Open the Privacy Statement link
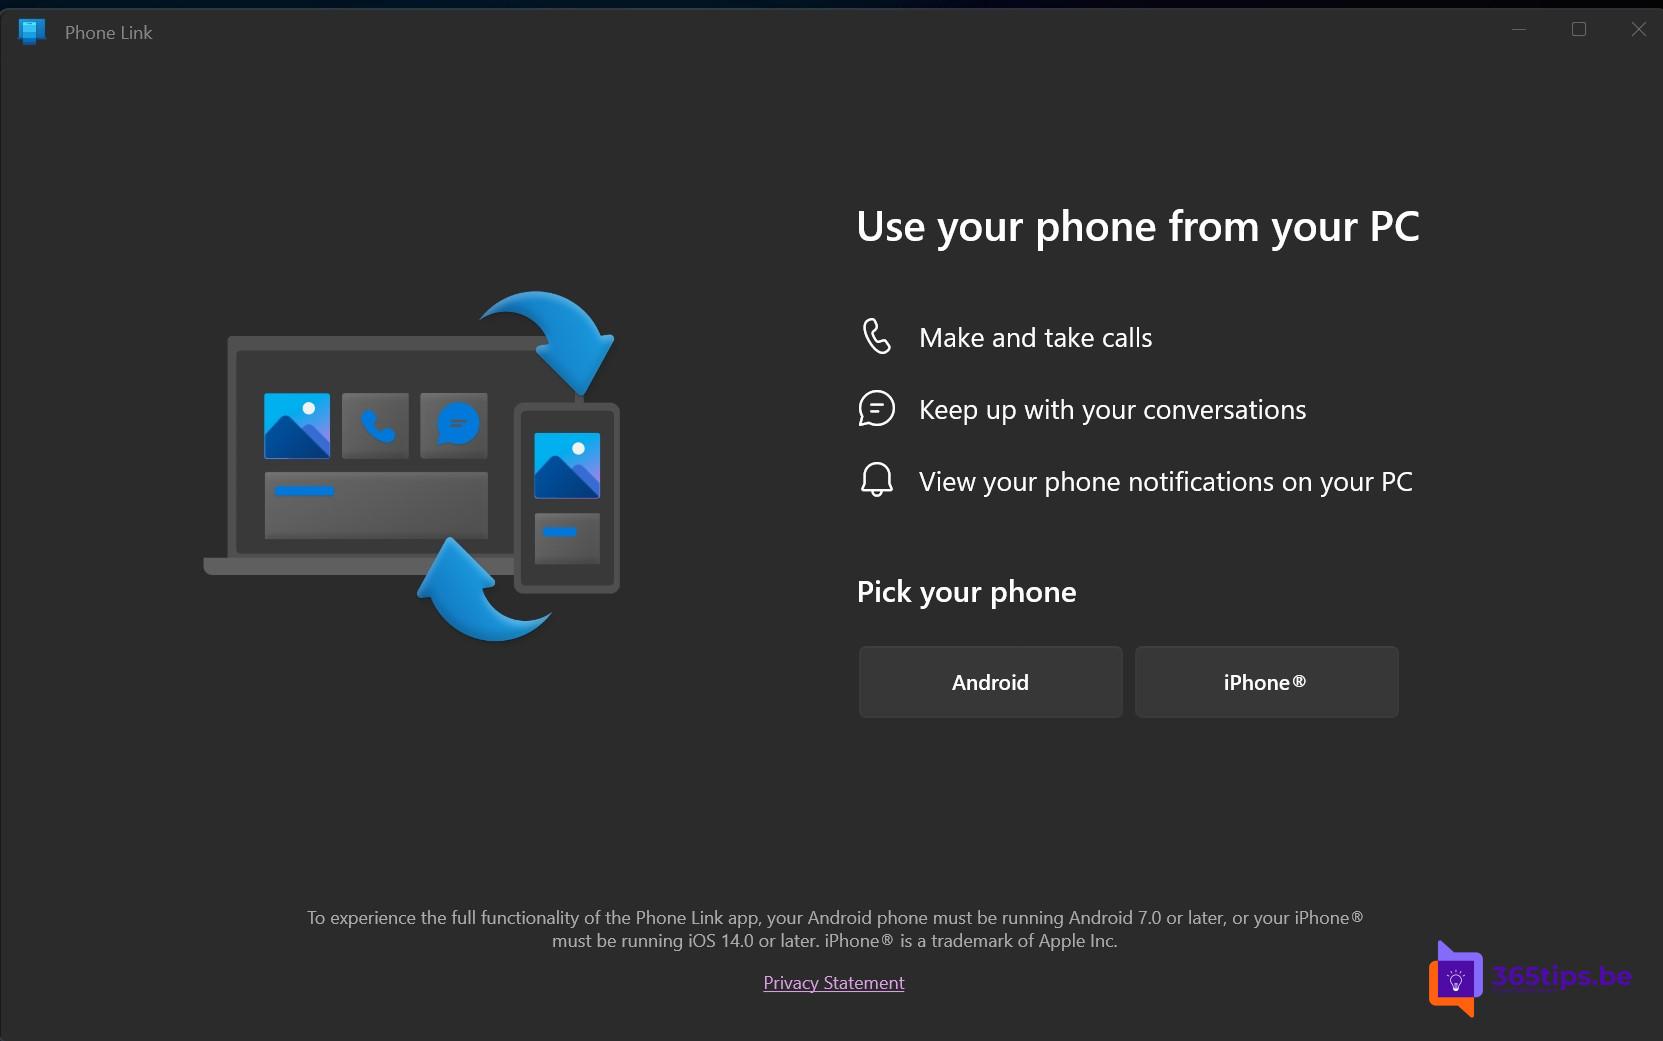This screenshot has height=1041, width=1663. pyautogui.click(x=833, y=983)
